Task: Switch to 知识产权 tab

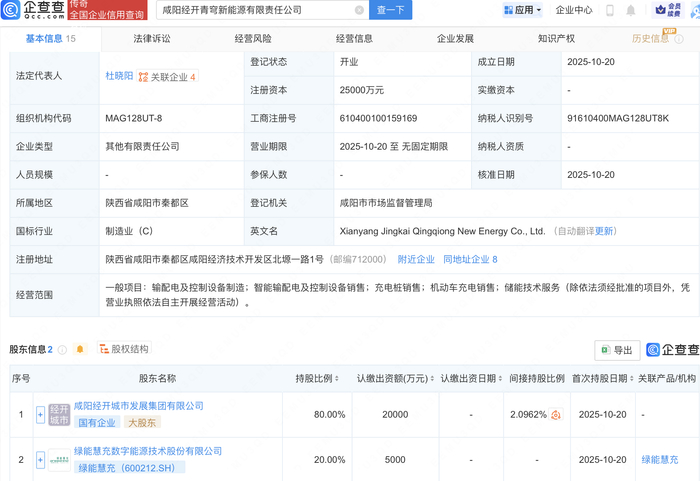Action: pos(556,39)
